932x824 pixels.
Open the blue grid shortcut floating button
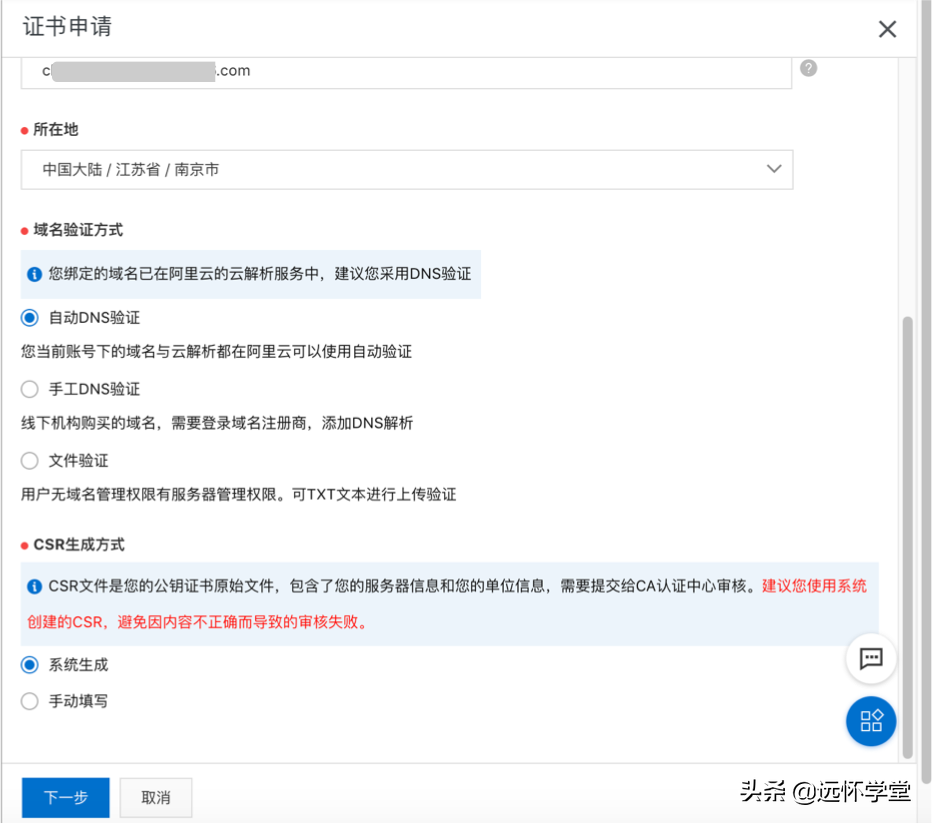pos(870,721)
